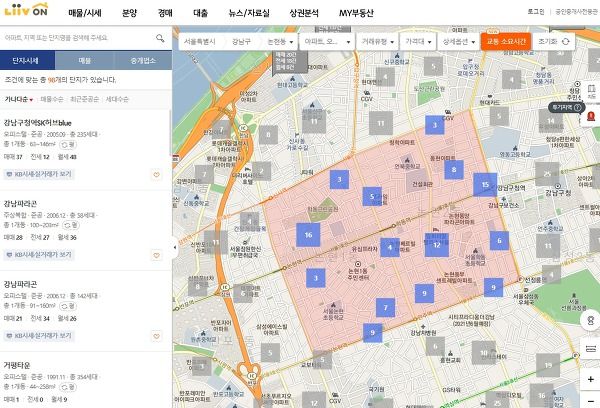Click the search magnifier icon
Image resolution: width=600 pixels, height=408 pixels.
pyautogui.click(x=160, y=38)
